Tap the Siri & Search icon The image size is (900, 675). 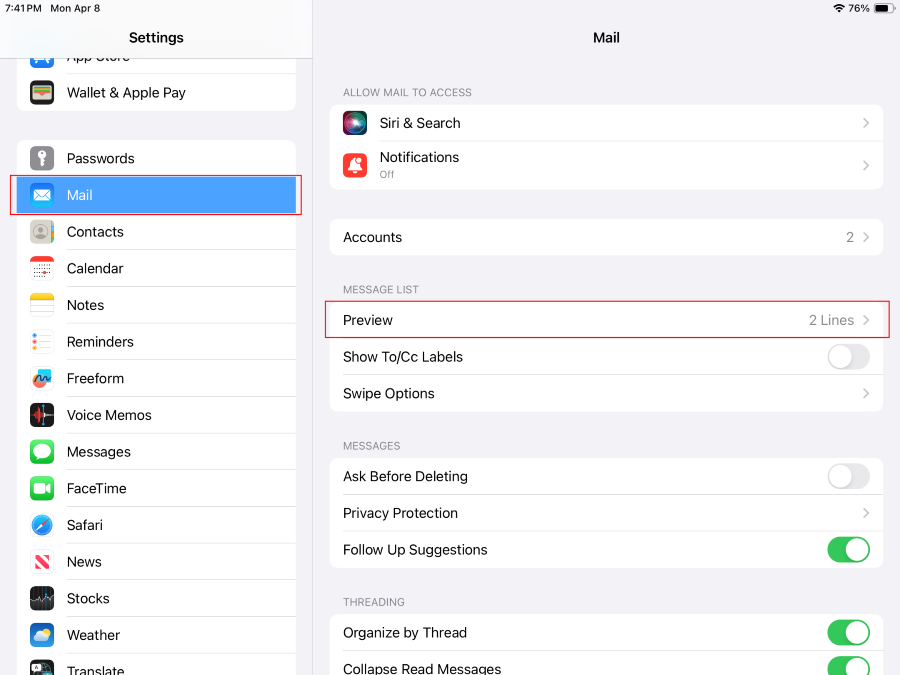[x=355, y=123]
